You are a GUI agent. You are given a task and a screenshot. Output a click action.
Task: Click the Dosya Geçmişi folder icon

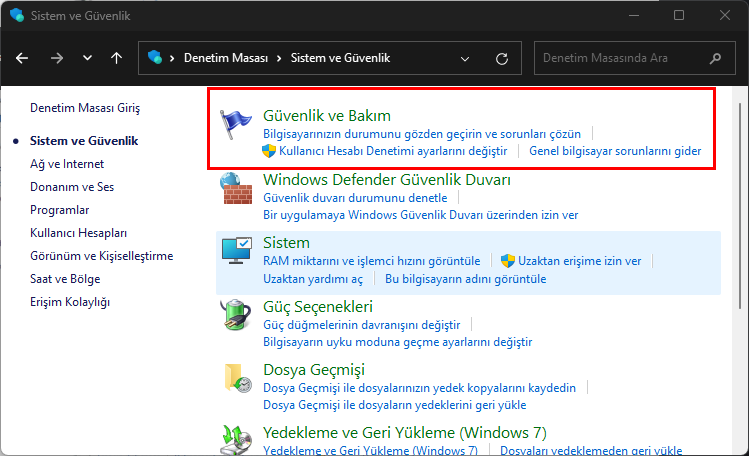236,378
